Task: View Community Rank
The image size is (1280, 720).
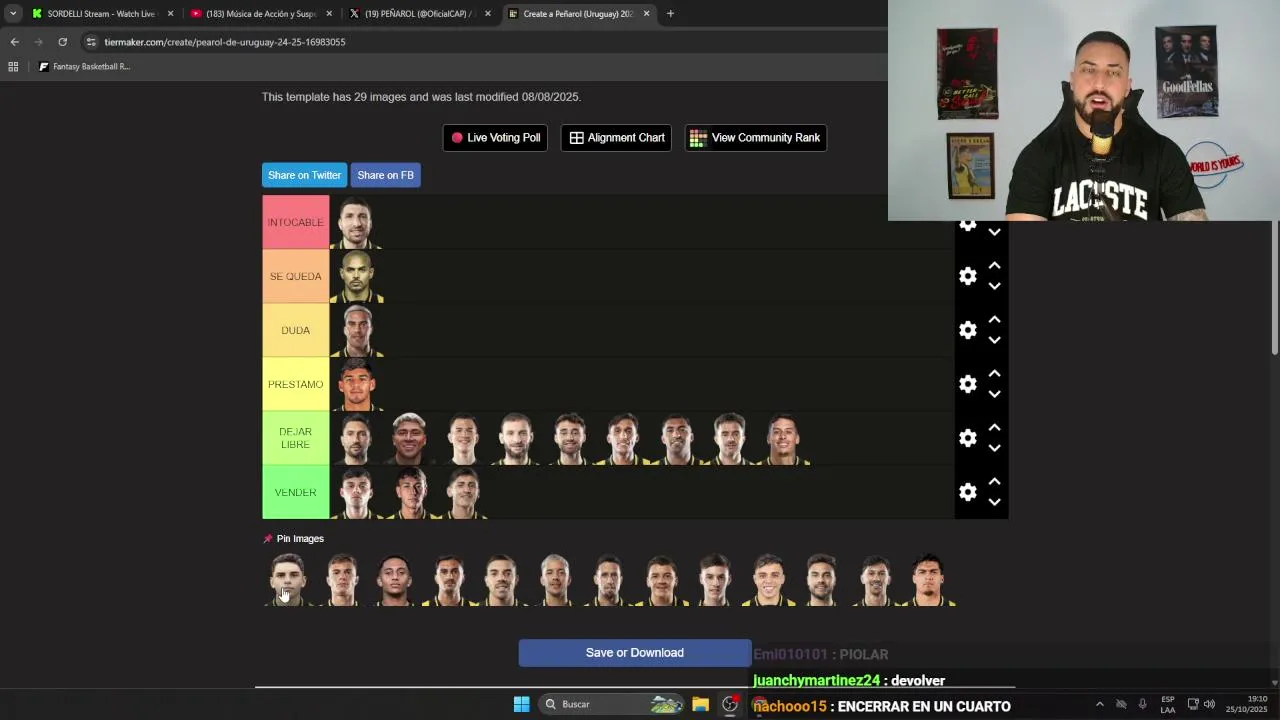Action: [755, 138]
